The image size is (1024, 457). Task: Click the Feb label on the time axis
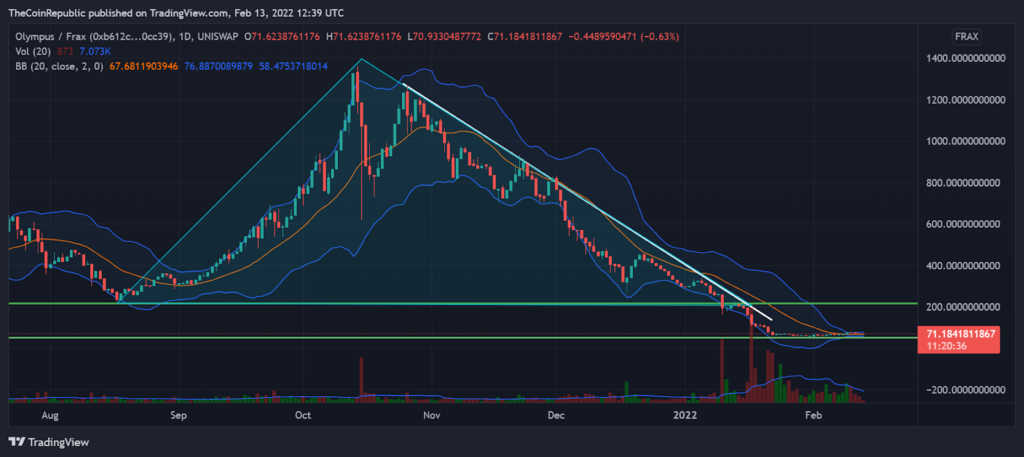(x=812, y=415)
